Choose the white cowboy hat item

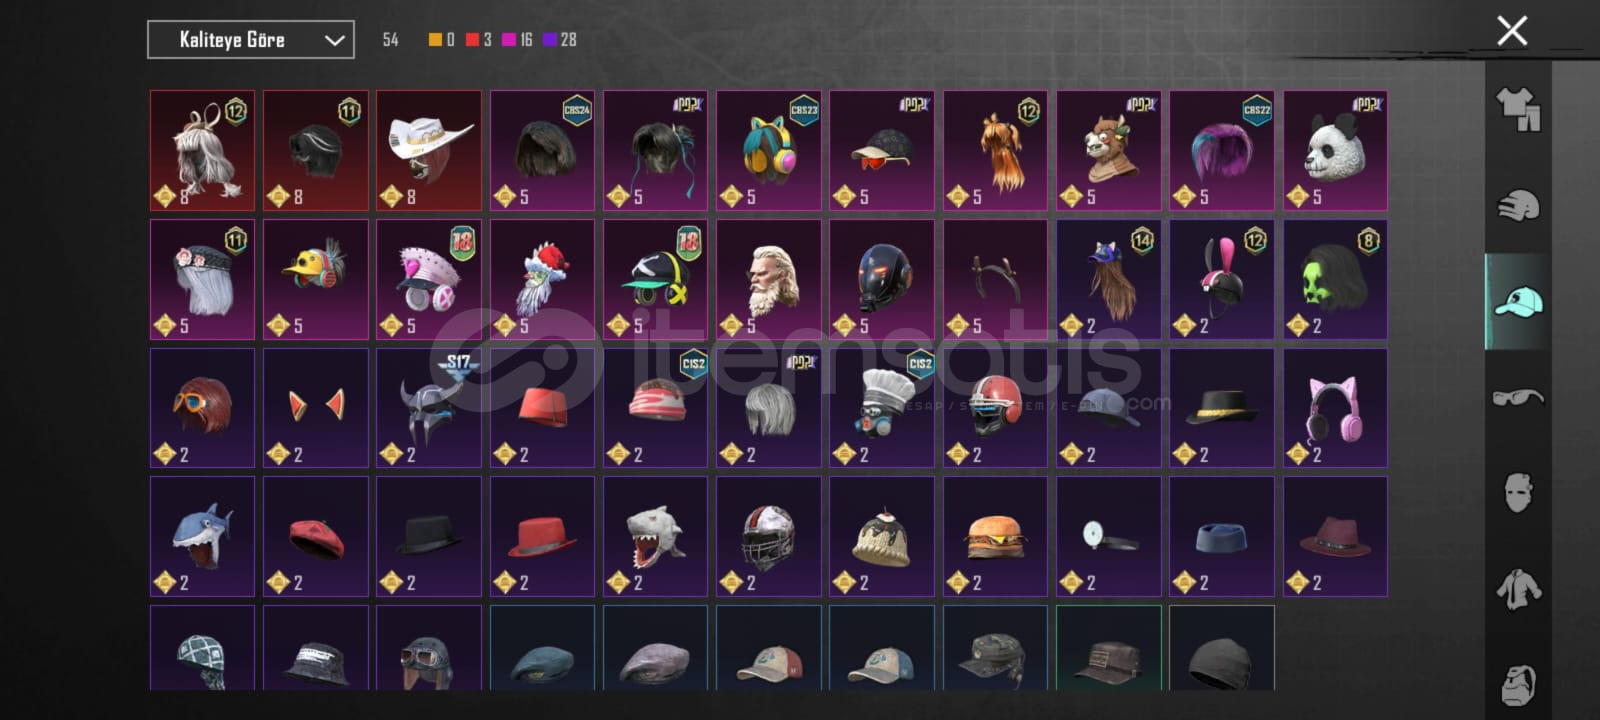(429, 151)
